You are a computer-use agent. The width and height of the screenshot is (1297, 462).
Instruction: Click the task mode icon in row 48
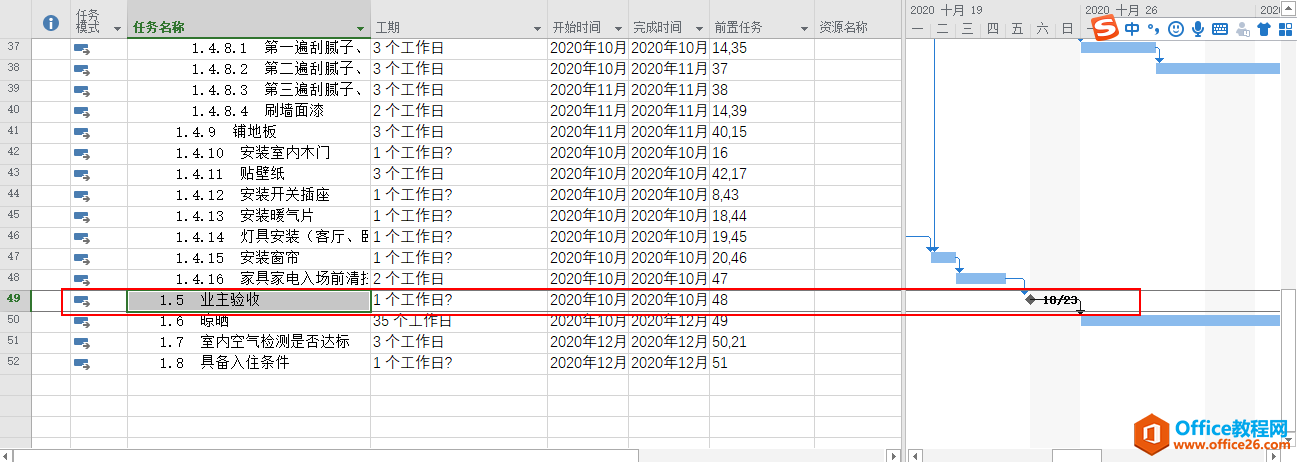point(82,279)
